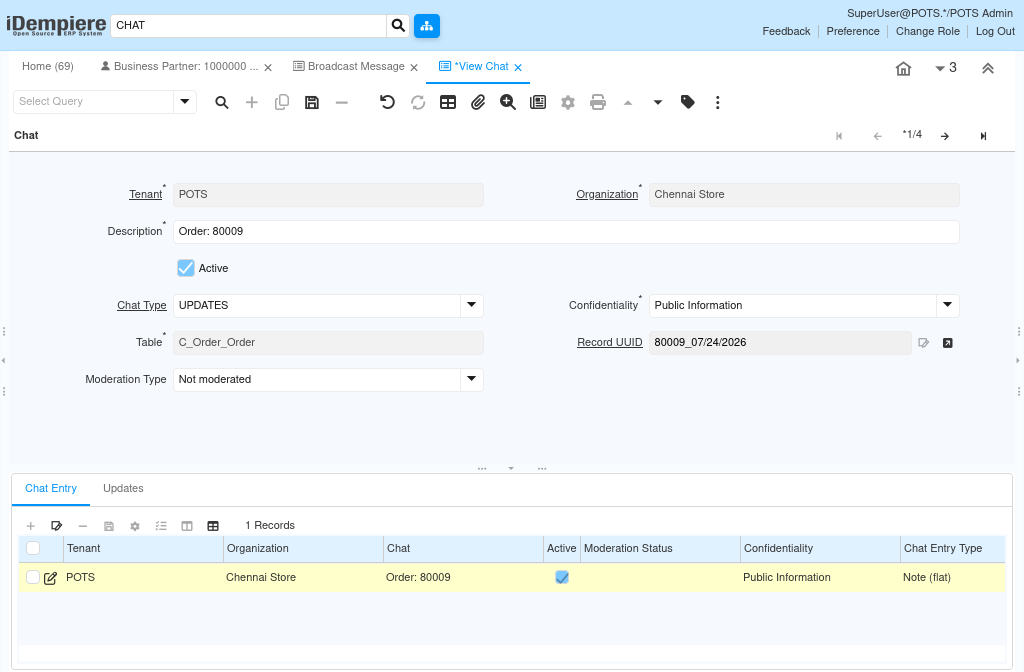Toggle Chat Entry detail grid view icon
Screen dimensions: 1024x672
tap(213, 526)
